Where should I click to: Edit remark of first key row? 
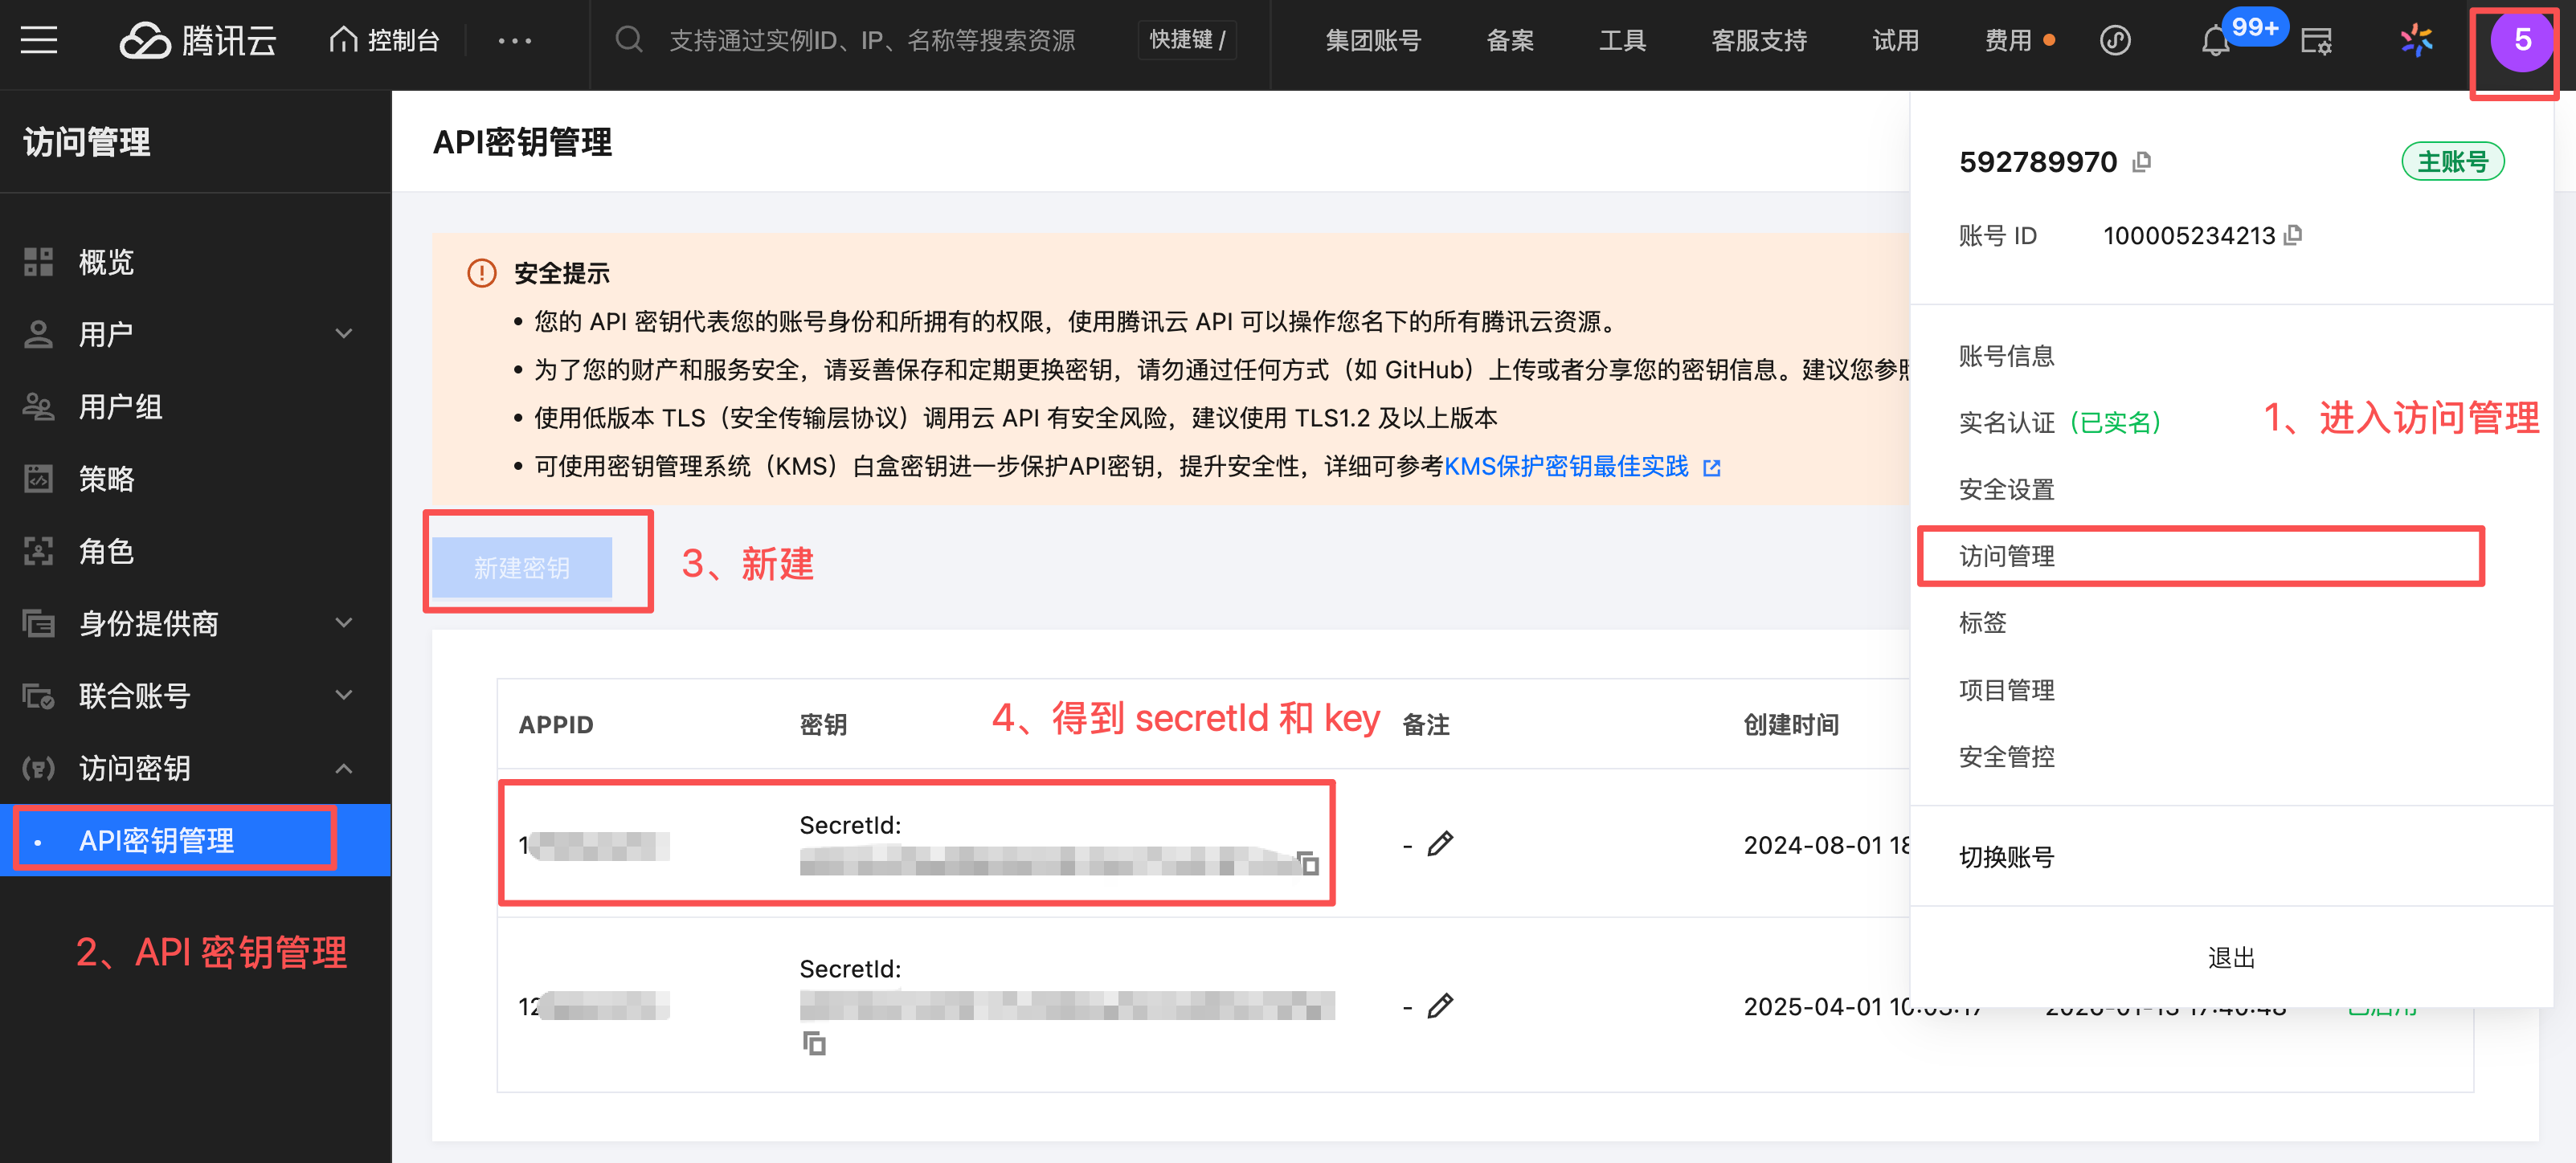click(x=1440, y=845)
